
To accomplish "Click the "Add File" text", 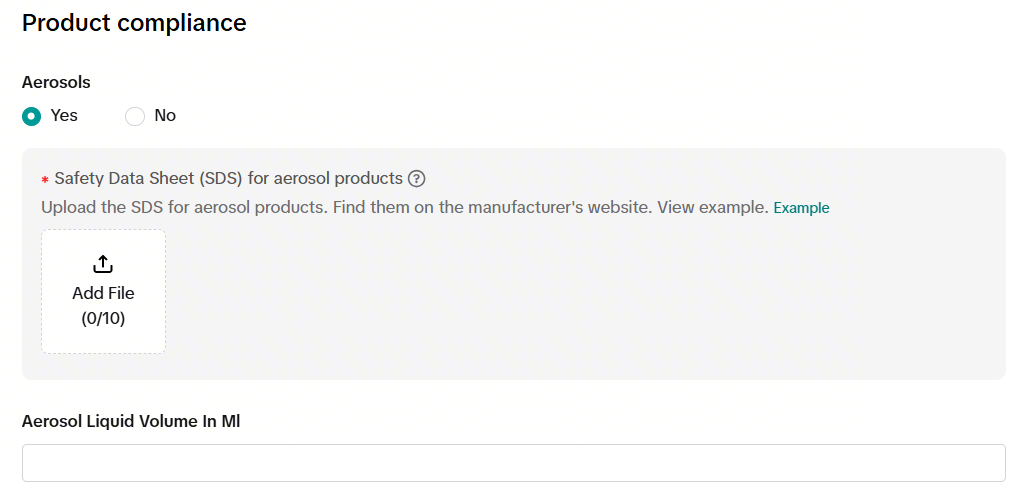I will [103, 293].
